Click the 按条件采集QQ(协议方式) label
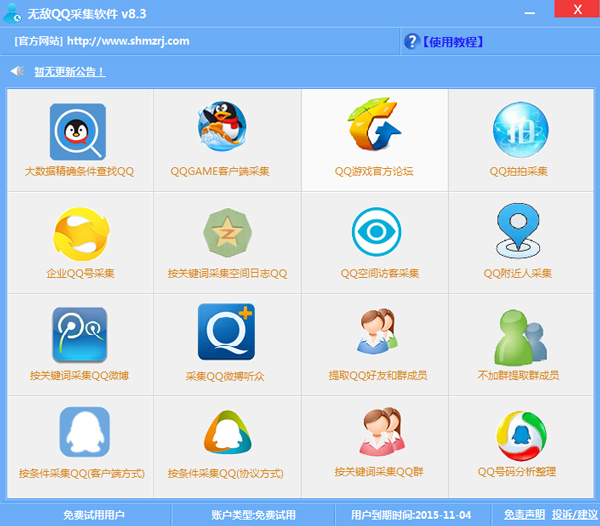The width and height of the screenshot is (600, 526). (225, 474)
